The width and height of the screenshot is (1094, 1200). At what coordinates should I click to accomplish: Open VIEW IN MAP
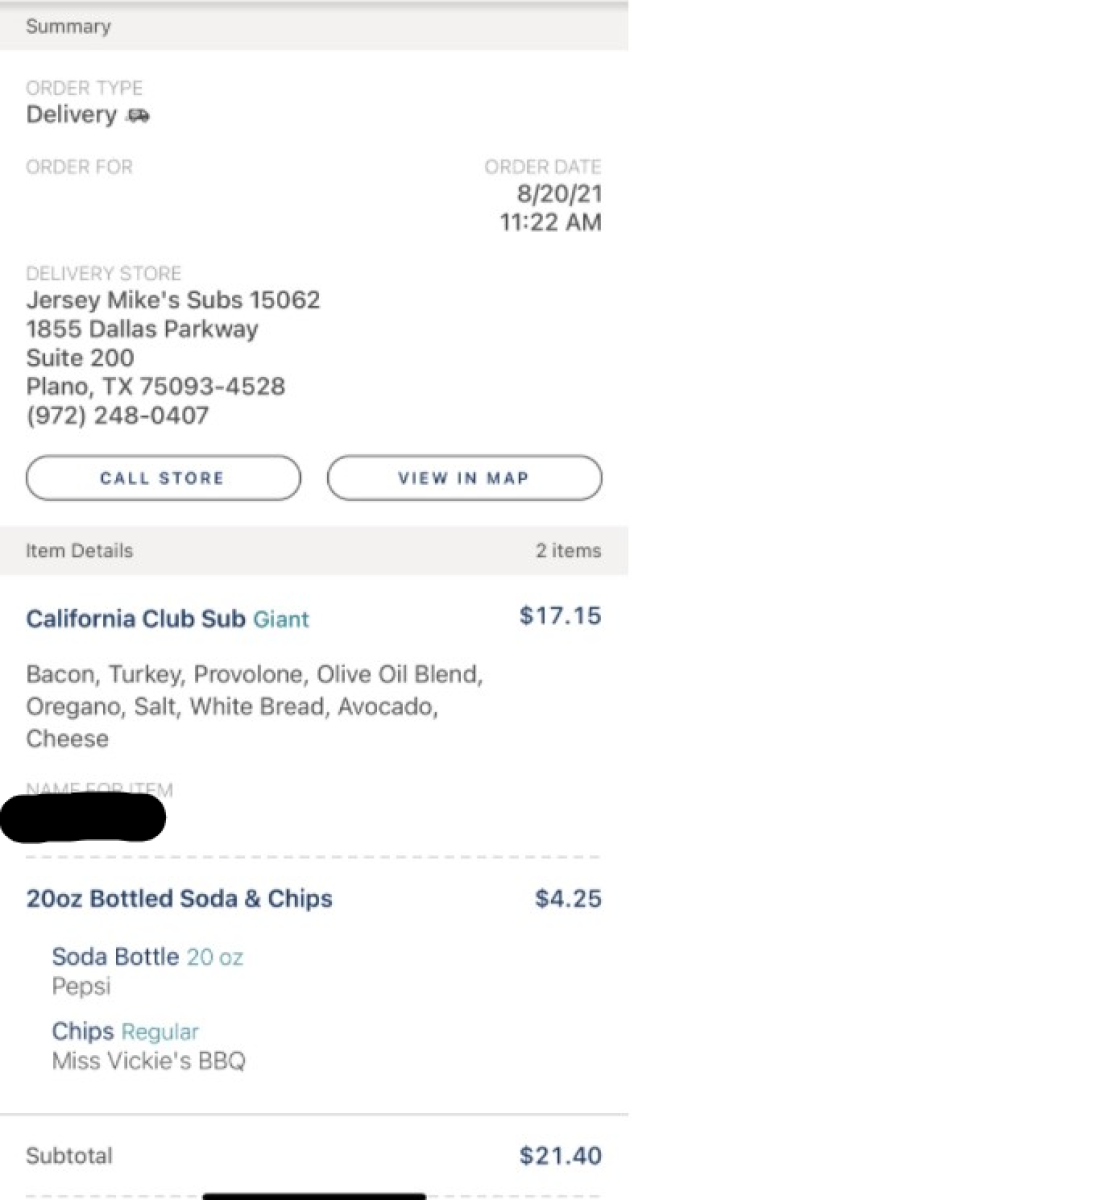464,478
